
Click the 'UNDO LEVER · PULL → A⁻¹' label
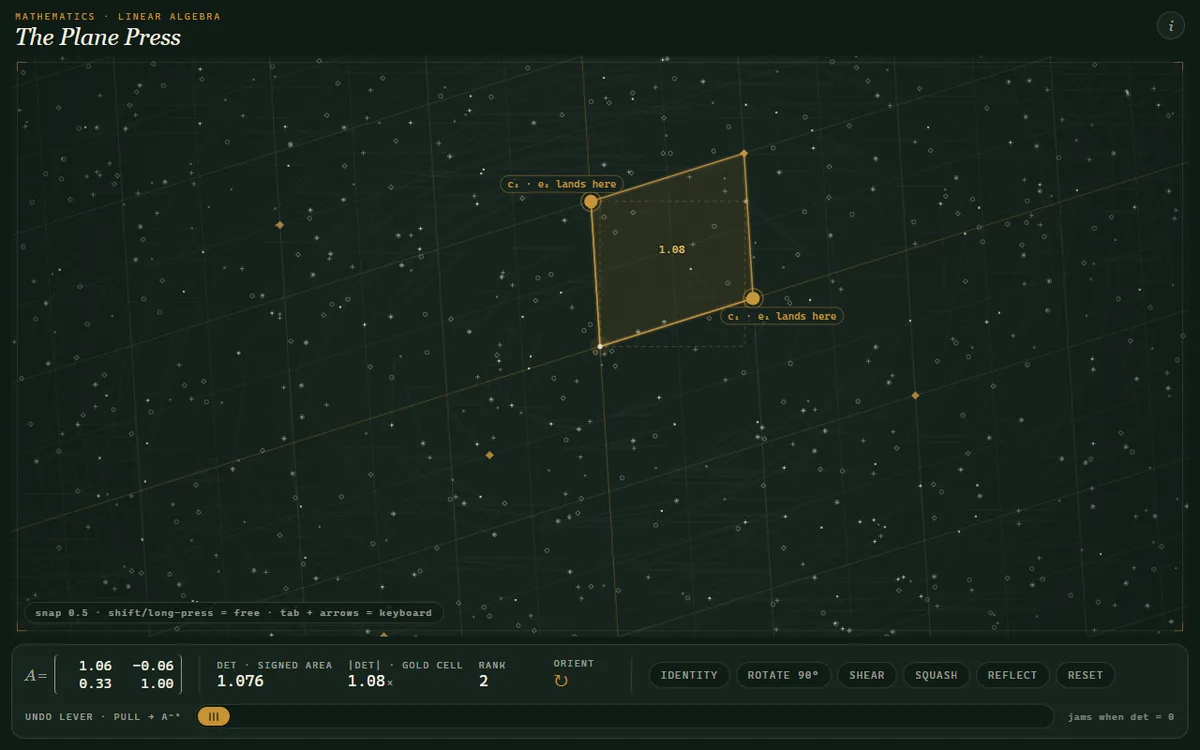click(x=103, y=717)
